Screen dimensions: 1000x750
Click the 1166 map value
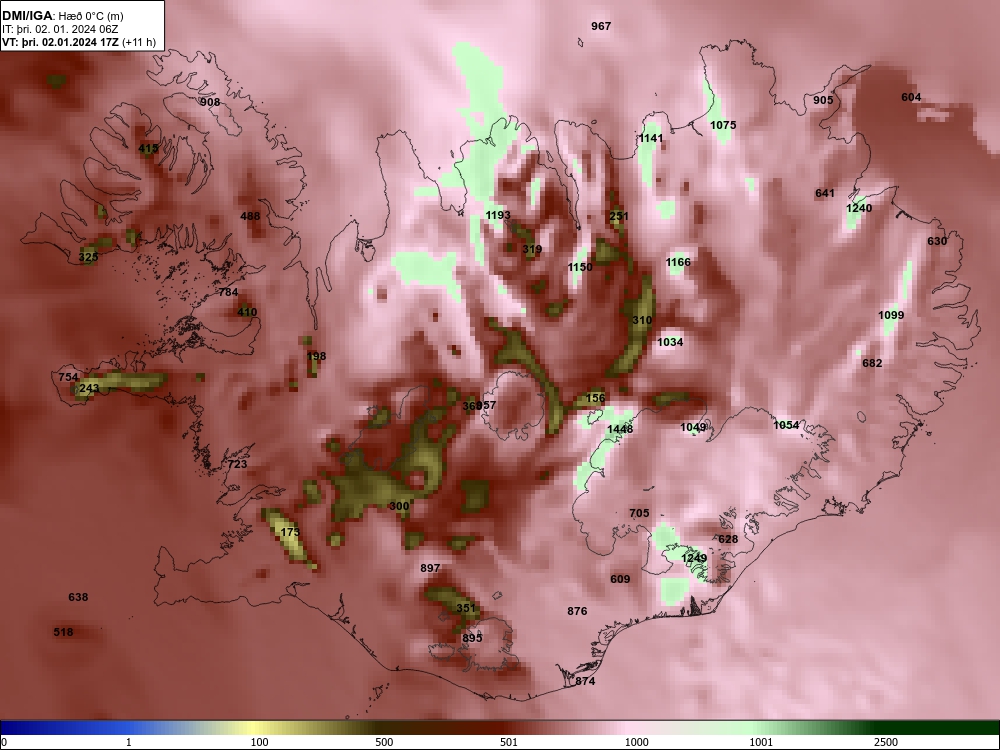point(678,263)
